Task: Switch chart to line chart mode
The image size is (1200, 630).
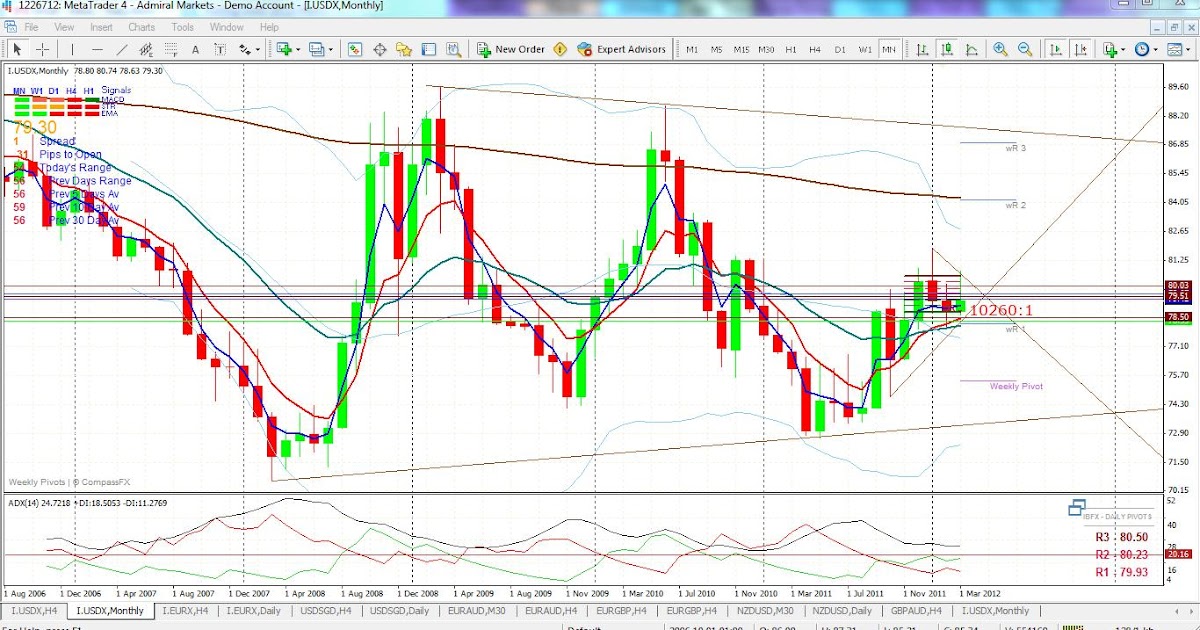Action: [x=971, y=49]
